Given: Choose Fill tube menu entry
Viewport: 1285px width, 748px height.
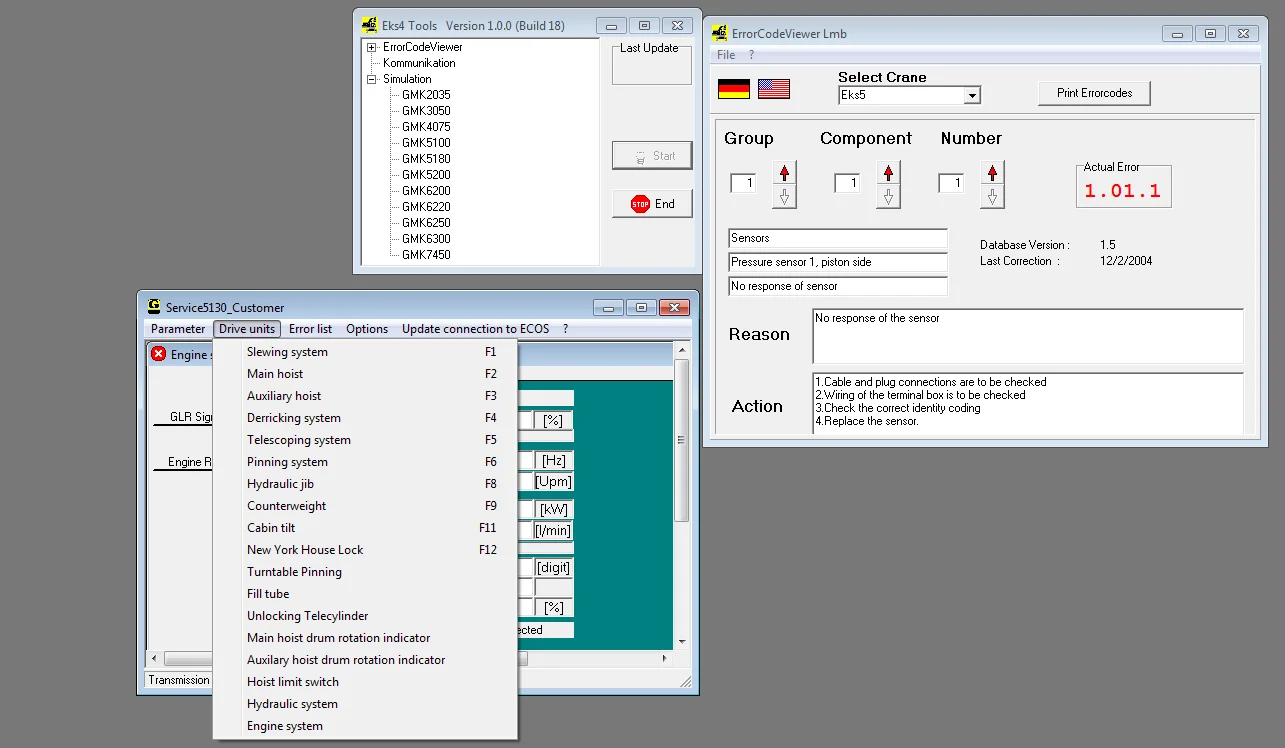Looking at the screenshot, I should [365, 594].
